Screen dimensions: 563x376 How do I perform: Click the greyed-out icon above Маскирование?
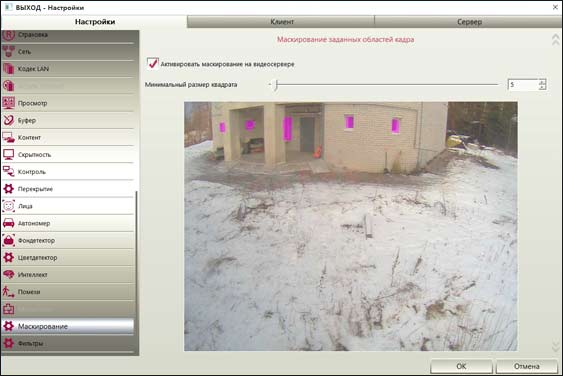click(9, 309)
